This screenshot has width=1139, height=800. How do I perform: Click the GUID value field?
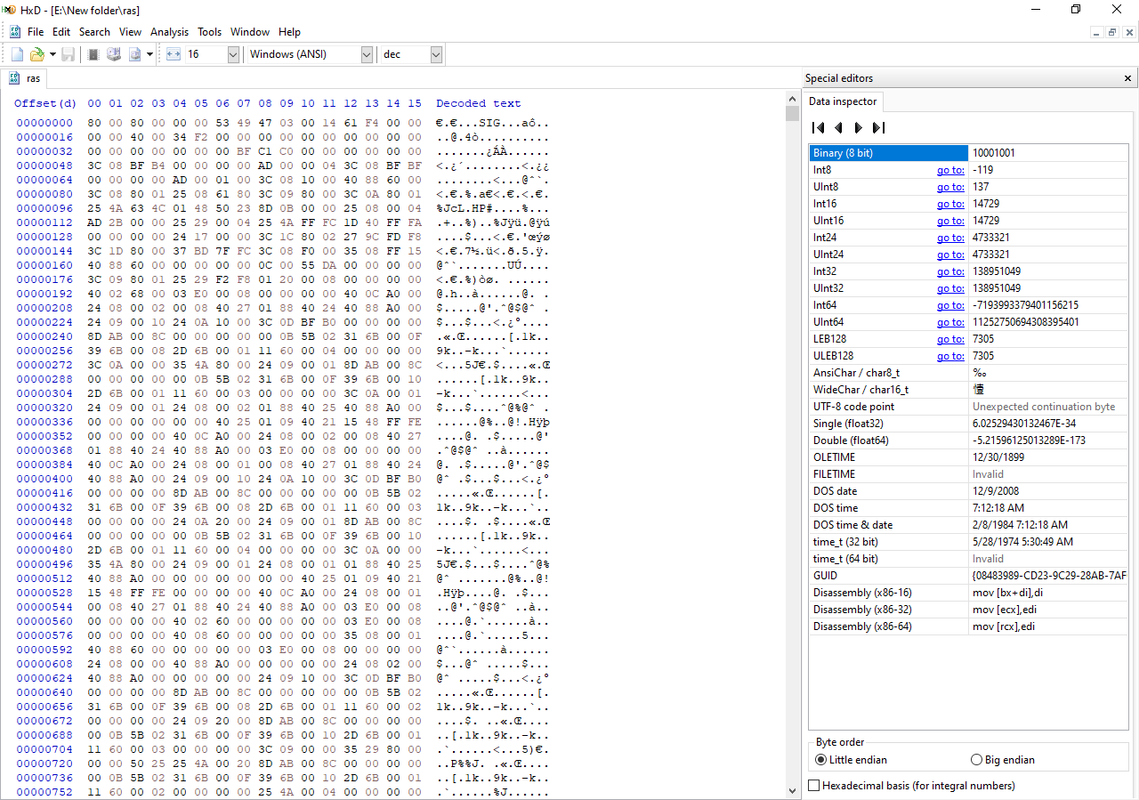point(1048,575)
